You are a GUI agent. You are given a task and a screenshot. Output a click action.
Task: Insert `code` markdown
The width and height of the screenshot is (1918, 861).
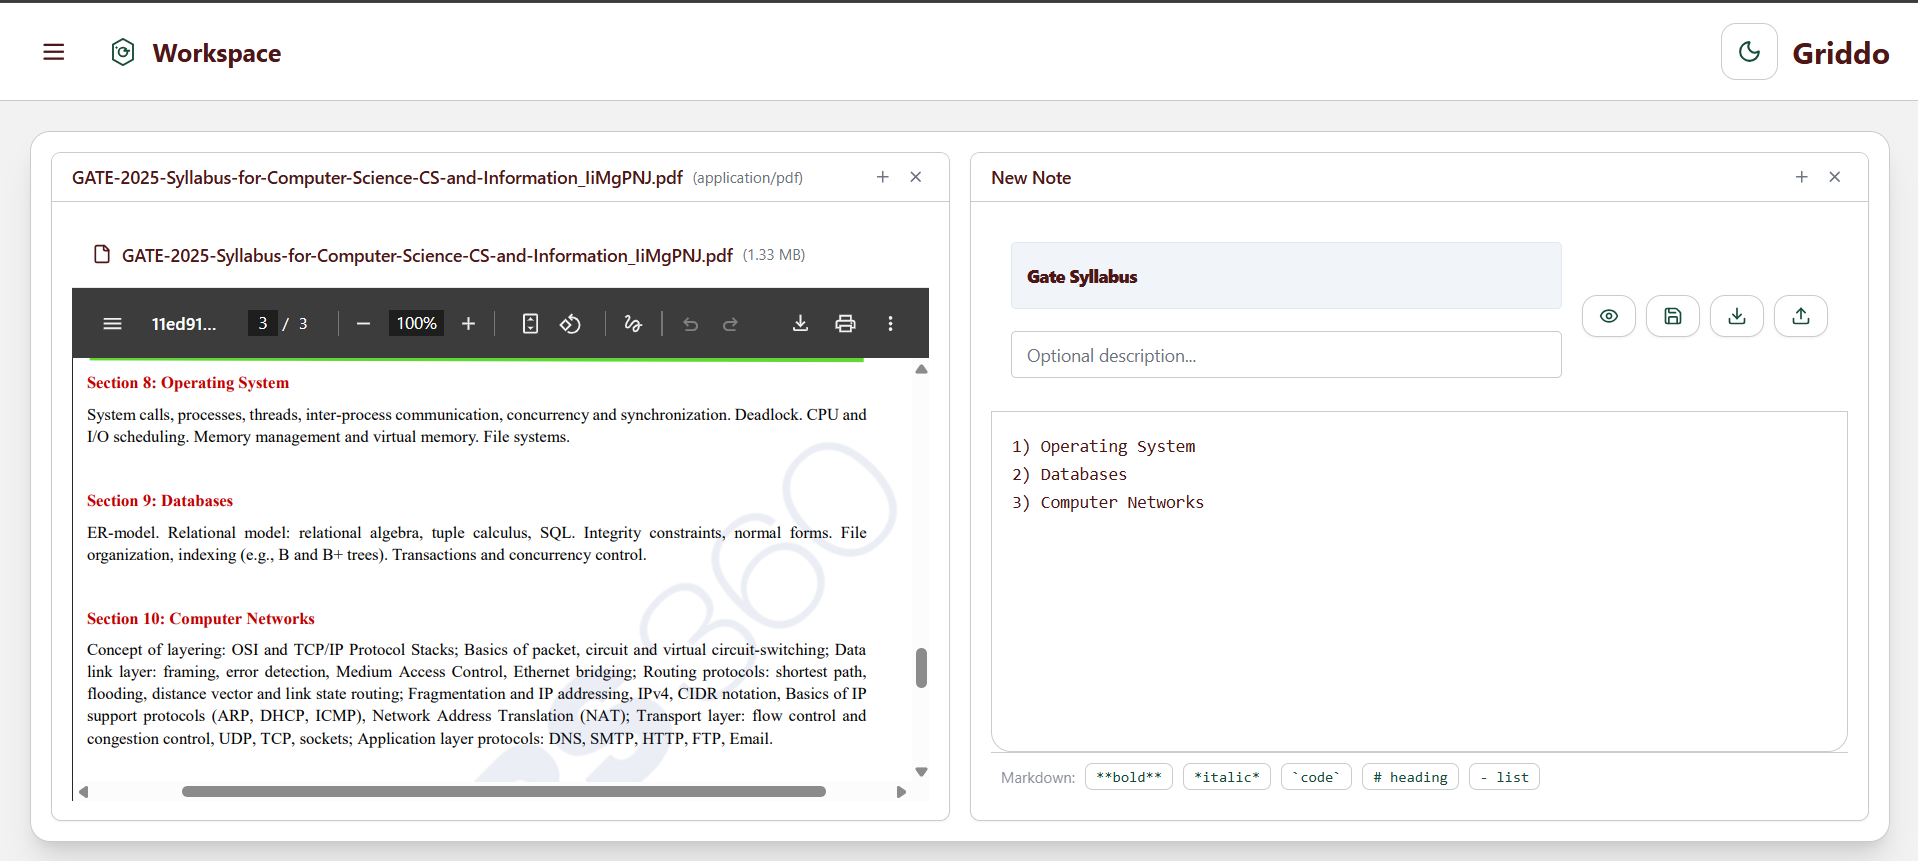[1316, 777]
